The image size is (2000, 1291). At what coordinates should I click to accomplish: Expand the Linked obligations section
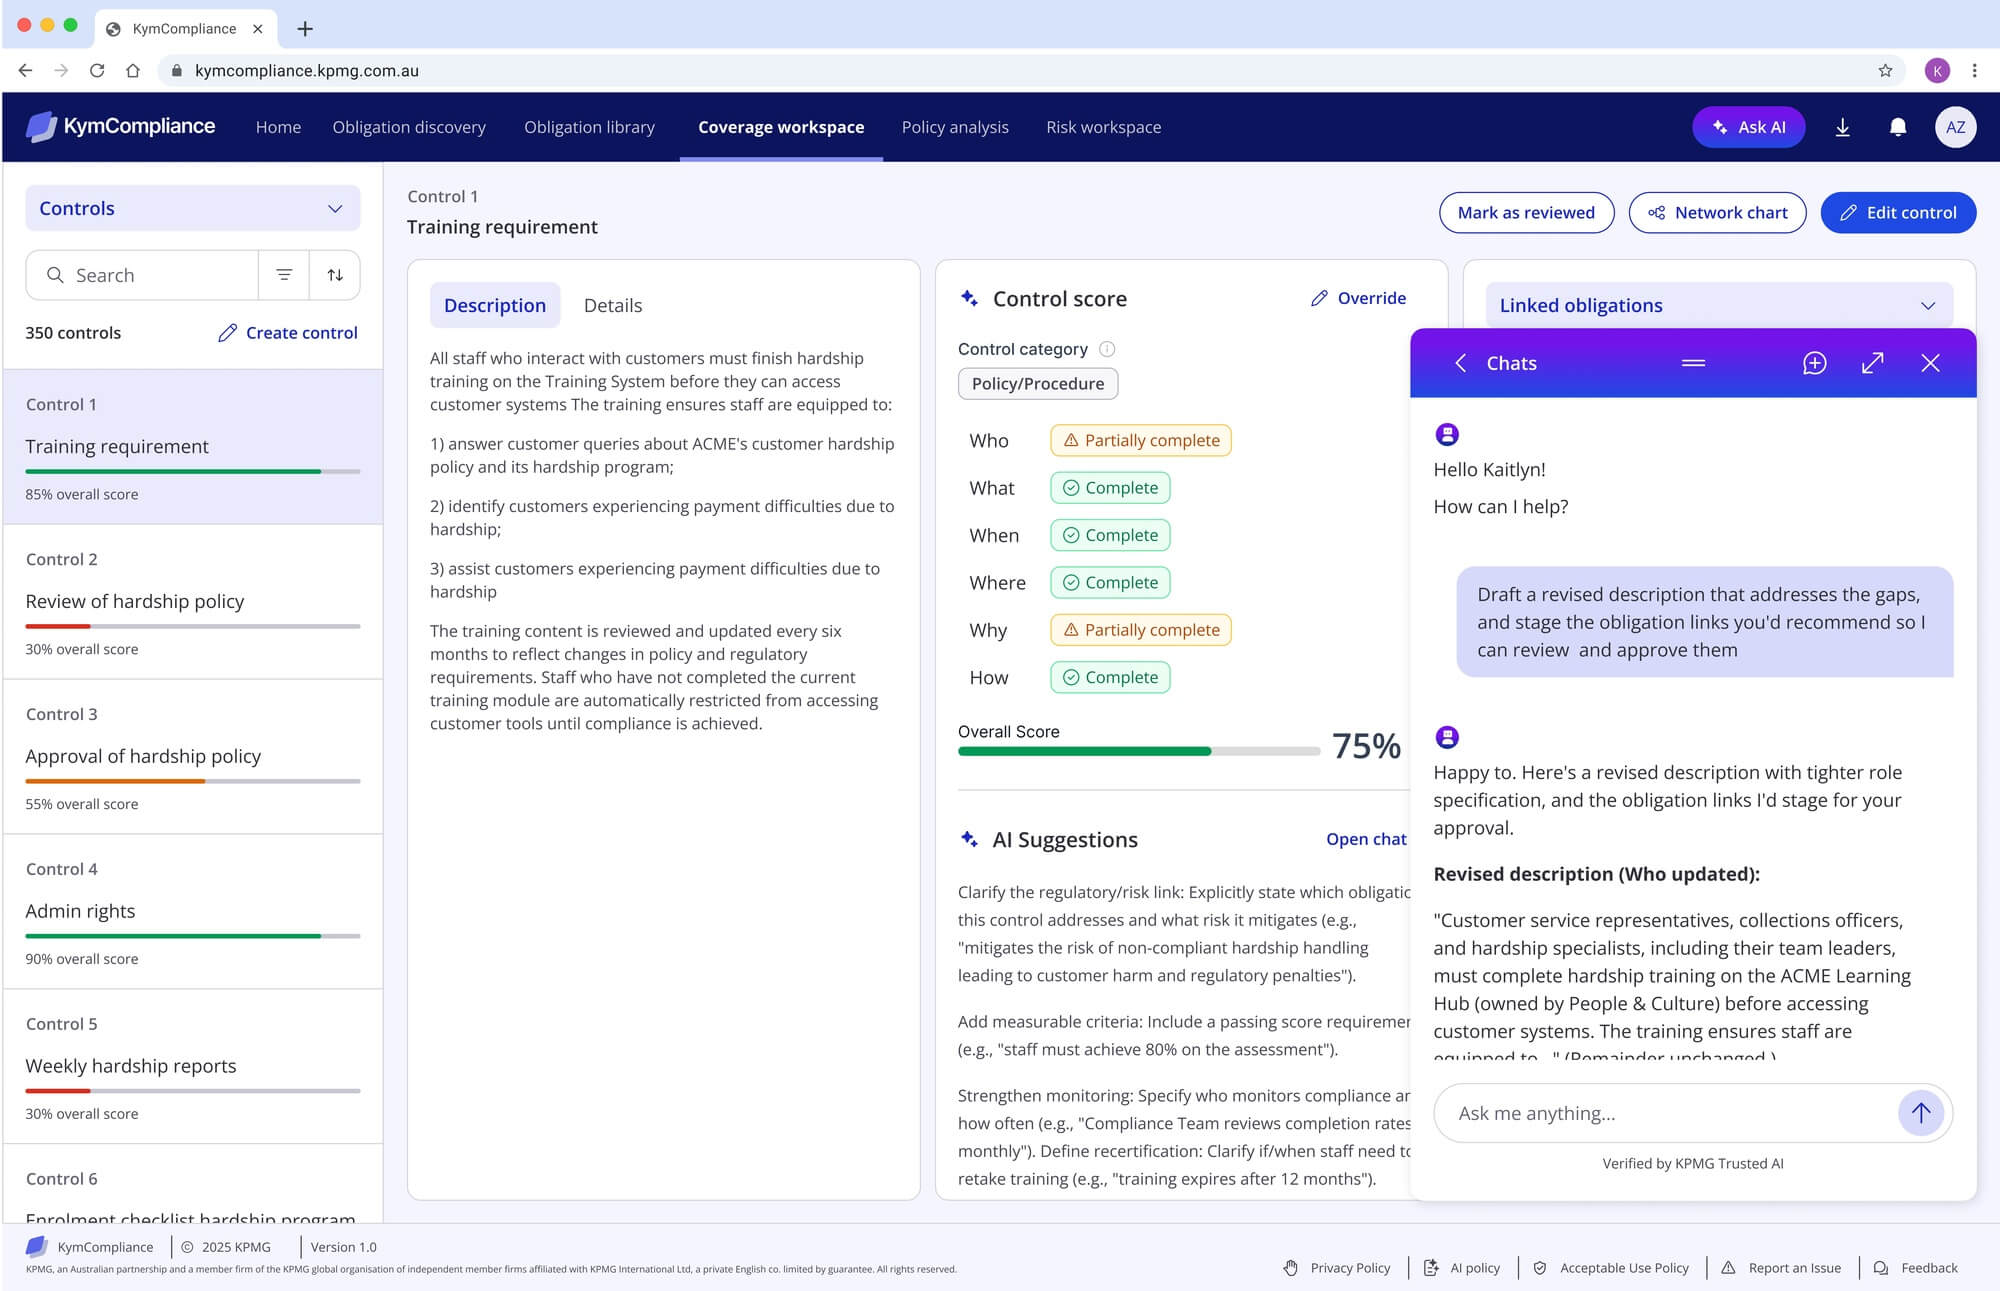pyautogui.click(x=1718, y=305)
